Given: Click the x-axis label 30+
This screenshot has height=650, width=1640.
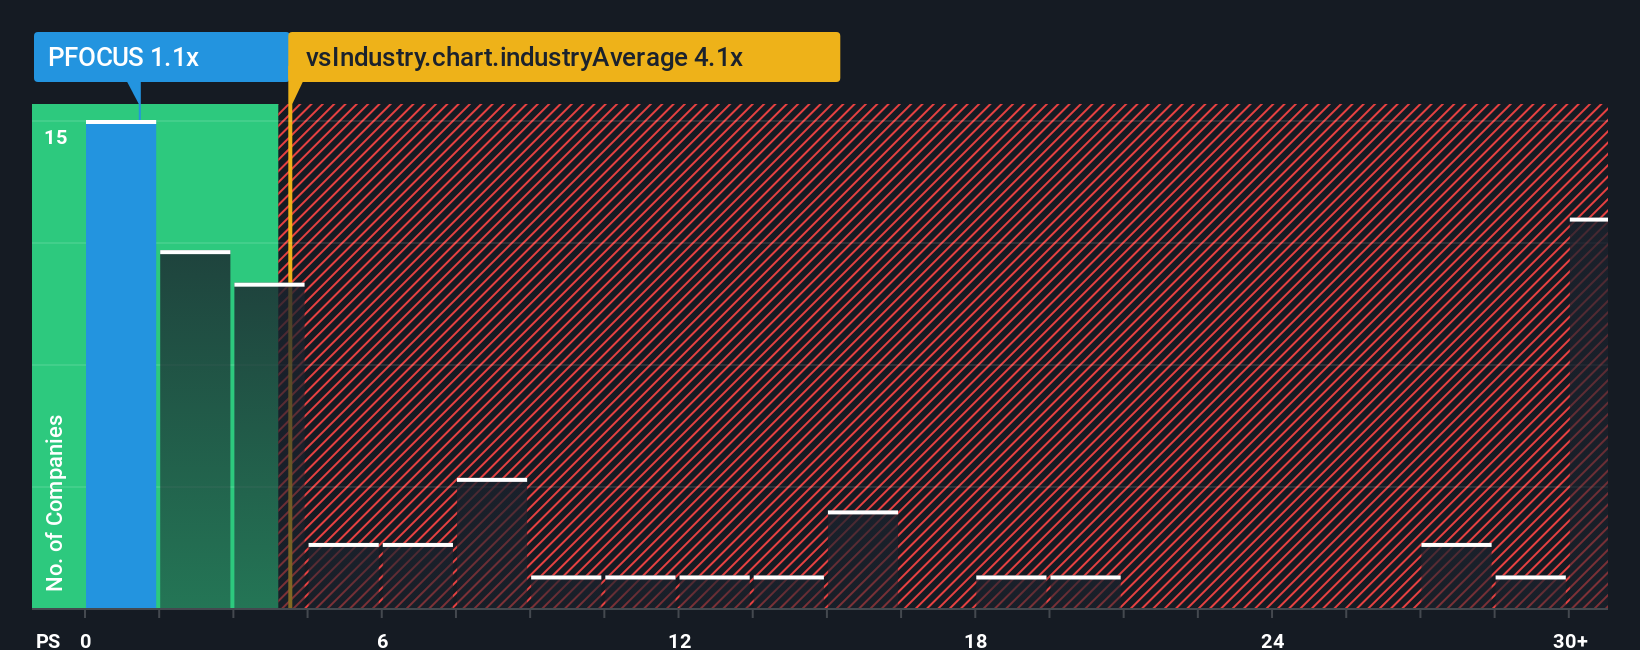Looking at the screenshot, I should [x=1571, y=641].
